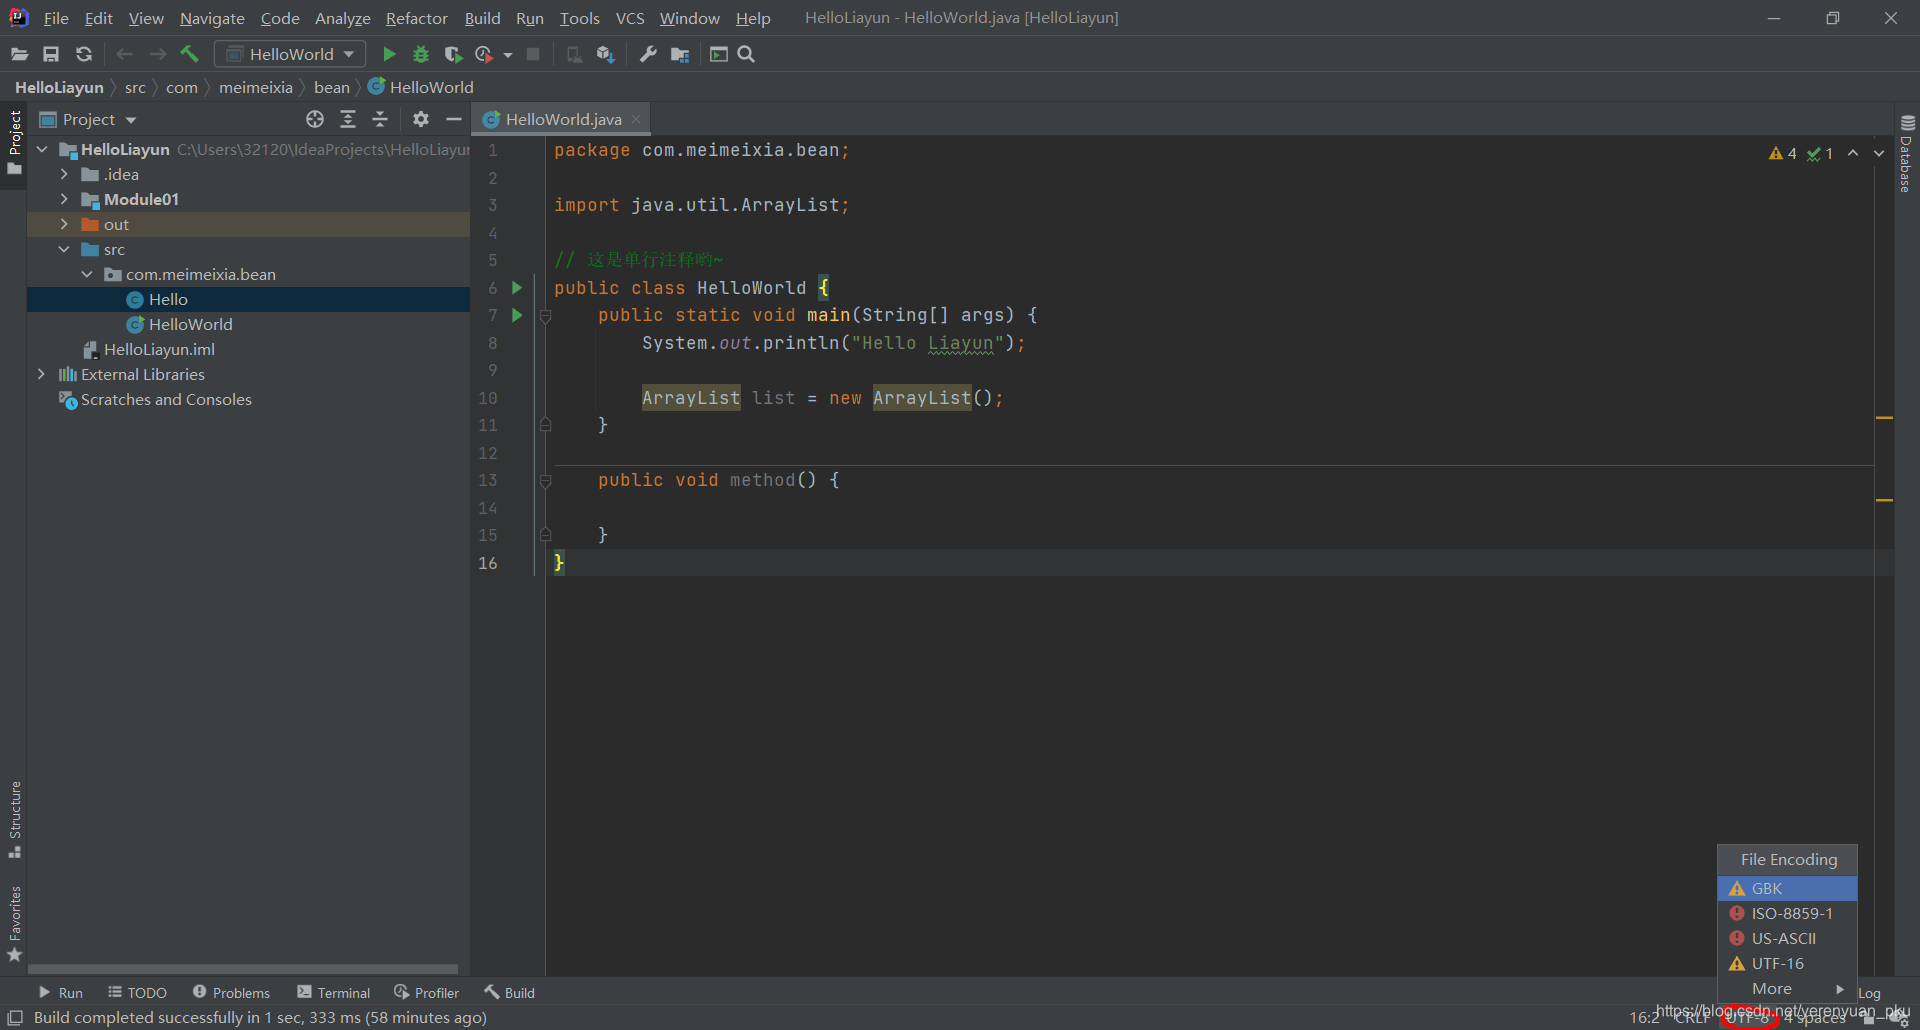Screen dimensions: 1920x1030
Task: Click the Reload from disk icon
Action: pyautogui.click(x=84, y=54)
